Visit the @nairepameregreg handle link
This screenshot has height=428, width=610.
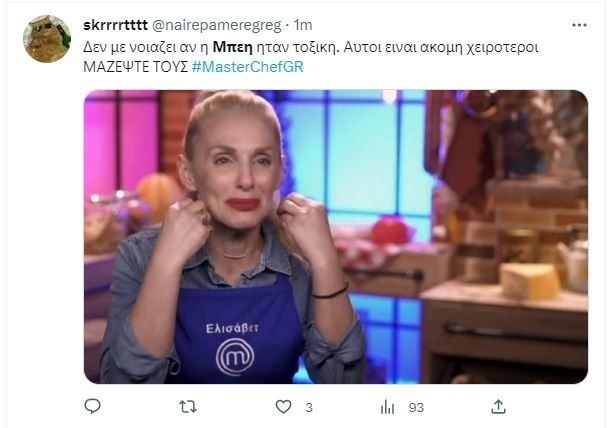coord(216,25)
